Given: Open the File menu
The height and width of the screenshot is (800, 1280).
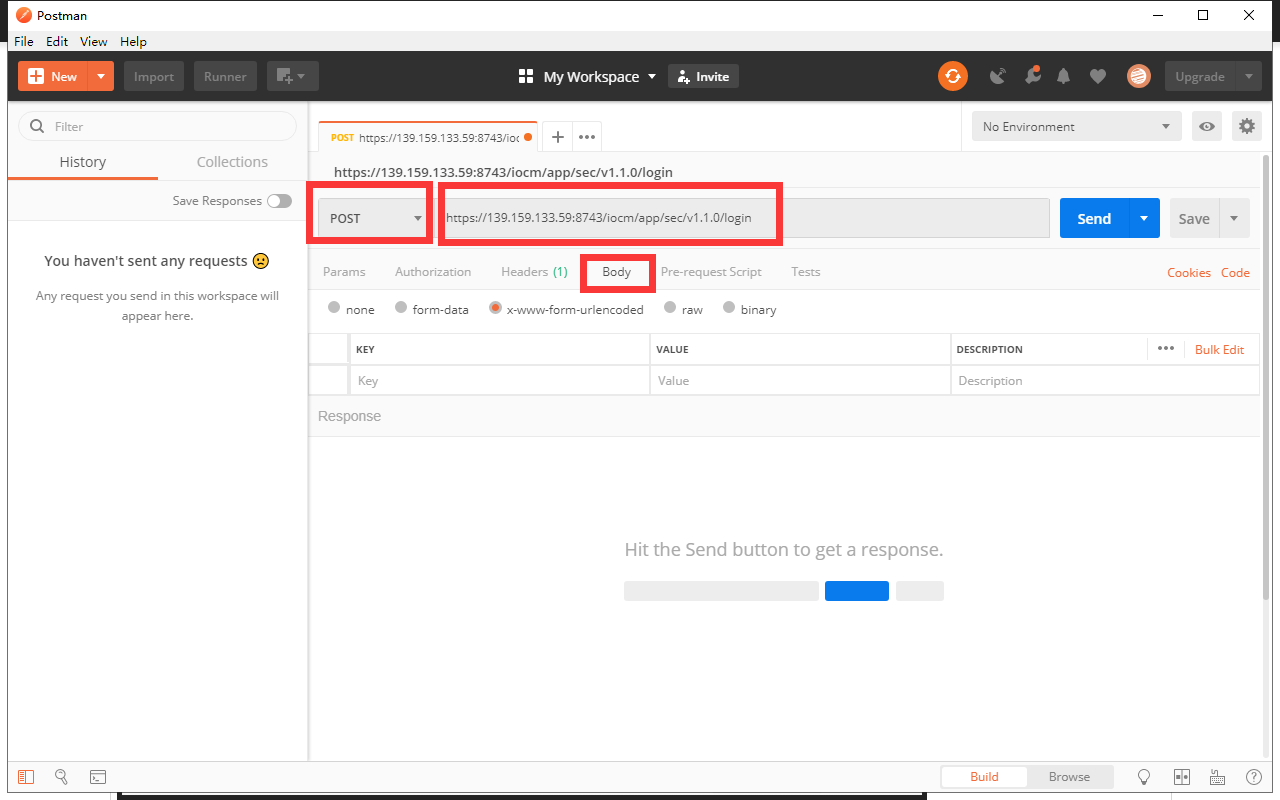Looking at the screenshot, I should click(x=24, y=41).
